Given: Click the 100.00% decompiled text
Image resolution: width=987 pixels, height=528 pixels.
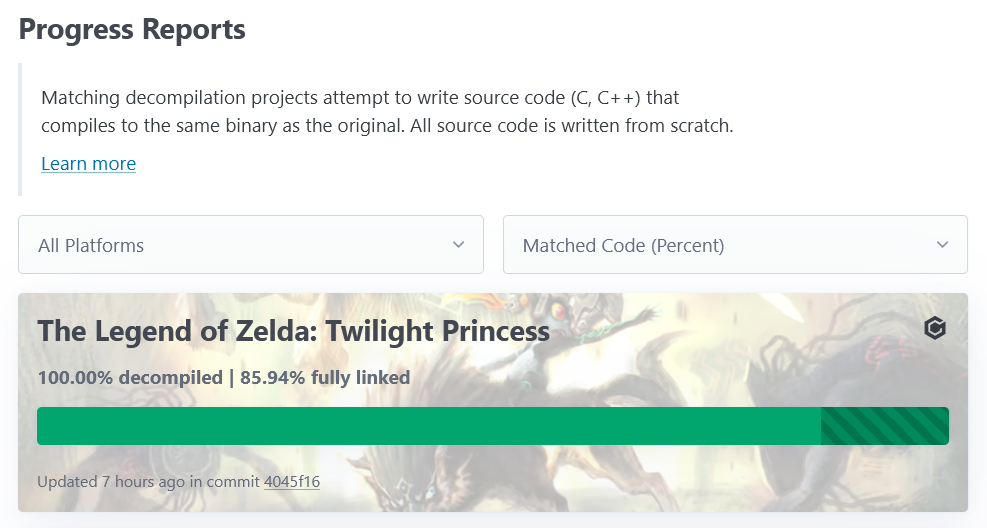Looking at the screenshot, I should tap(130, 378).
